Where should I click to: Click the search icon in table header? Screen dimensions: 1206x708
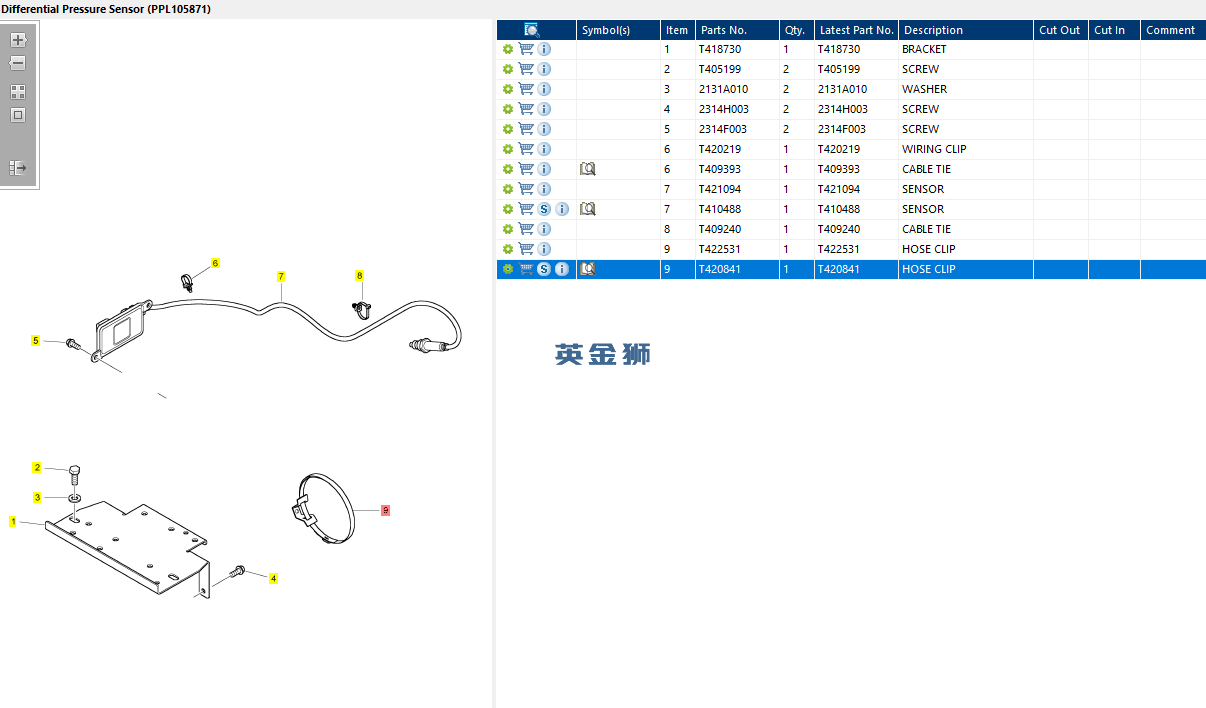(x=532, y=30)
